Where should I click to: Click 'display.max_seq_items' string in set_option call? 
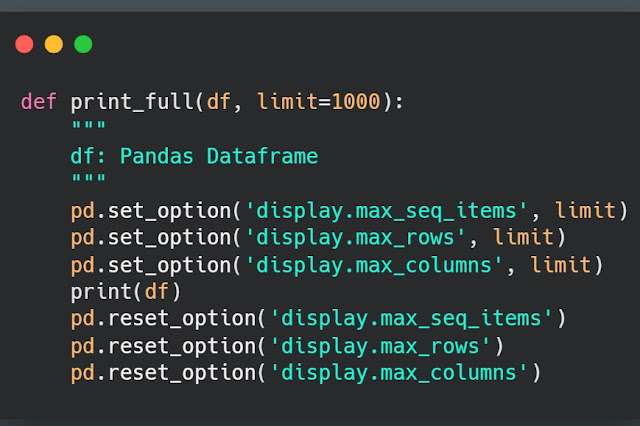(x=386, y=211)
